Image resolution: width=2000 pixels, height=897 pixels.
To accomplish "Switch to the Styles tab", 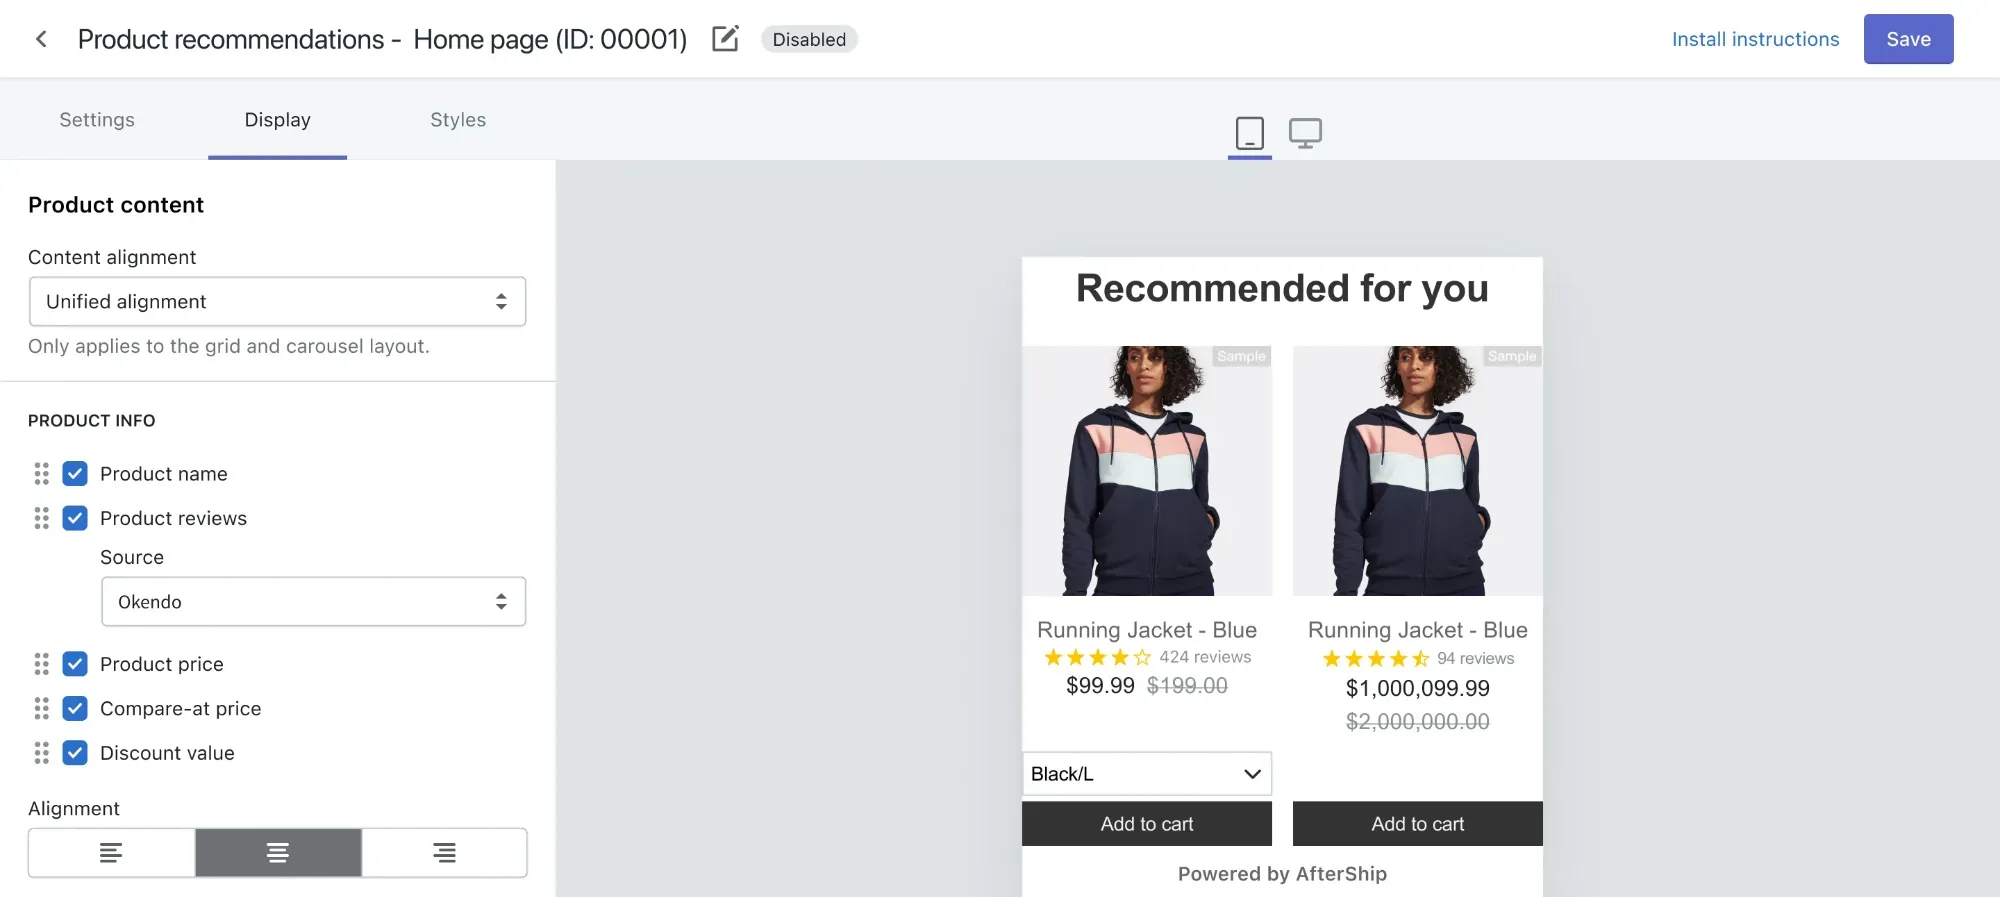I will tap(457, 120).
